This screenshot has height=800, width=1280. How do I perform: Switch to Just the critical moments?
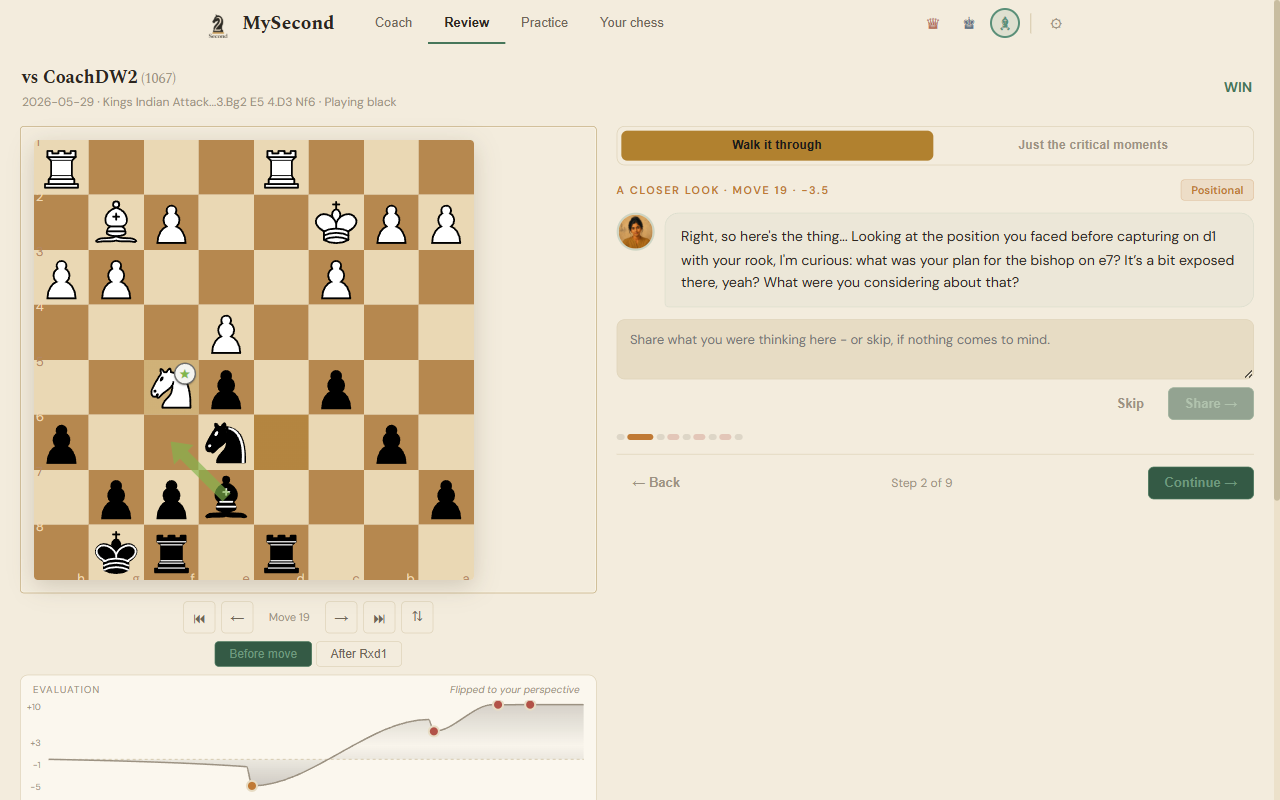click(x=1093, y=145)
